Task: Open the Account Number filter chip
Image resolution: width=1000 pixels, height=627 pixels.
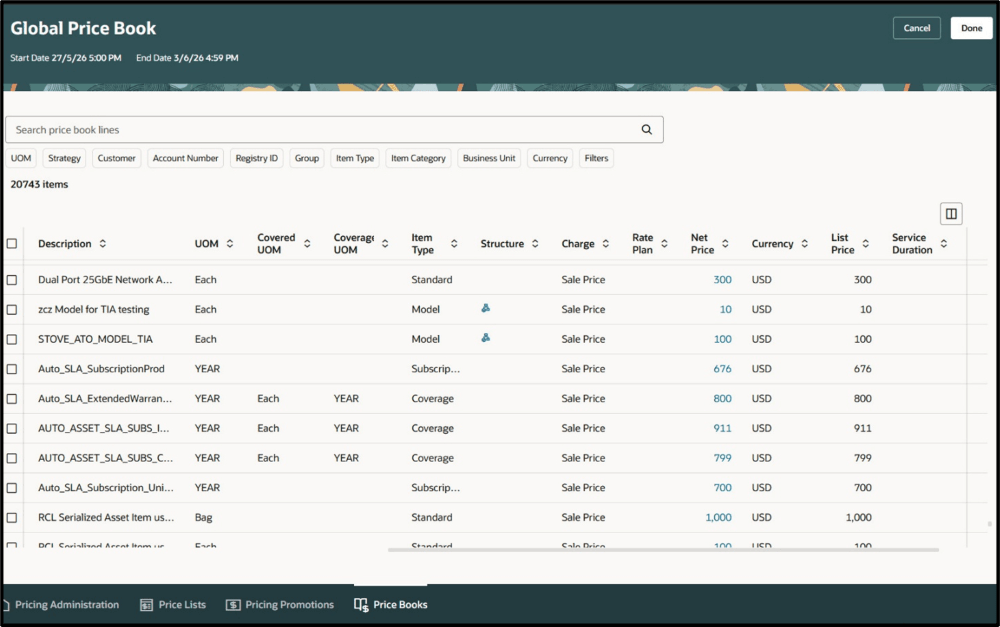Action: pyautogui.click(x=186, y=158)
